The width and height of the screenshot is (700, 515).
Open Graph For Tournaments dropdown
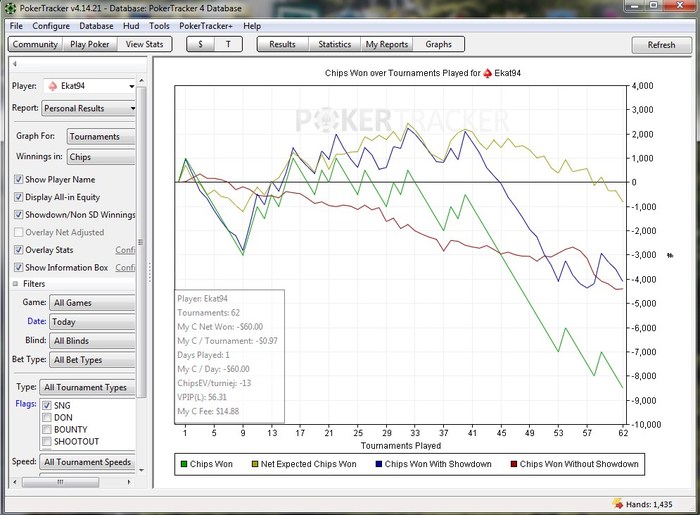(x=101, y=137)
